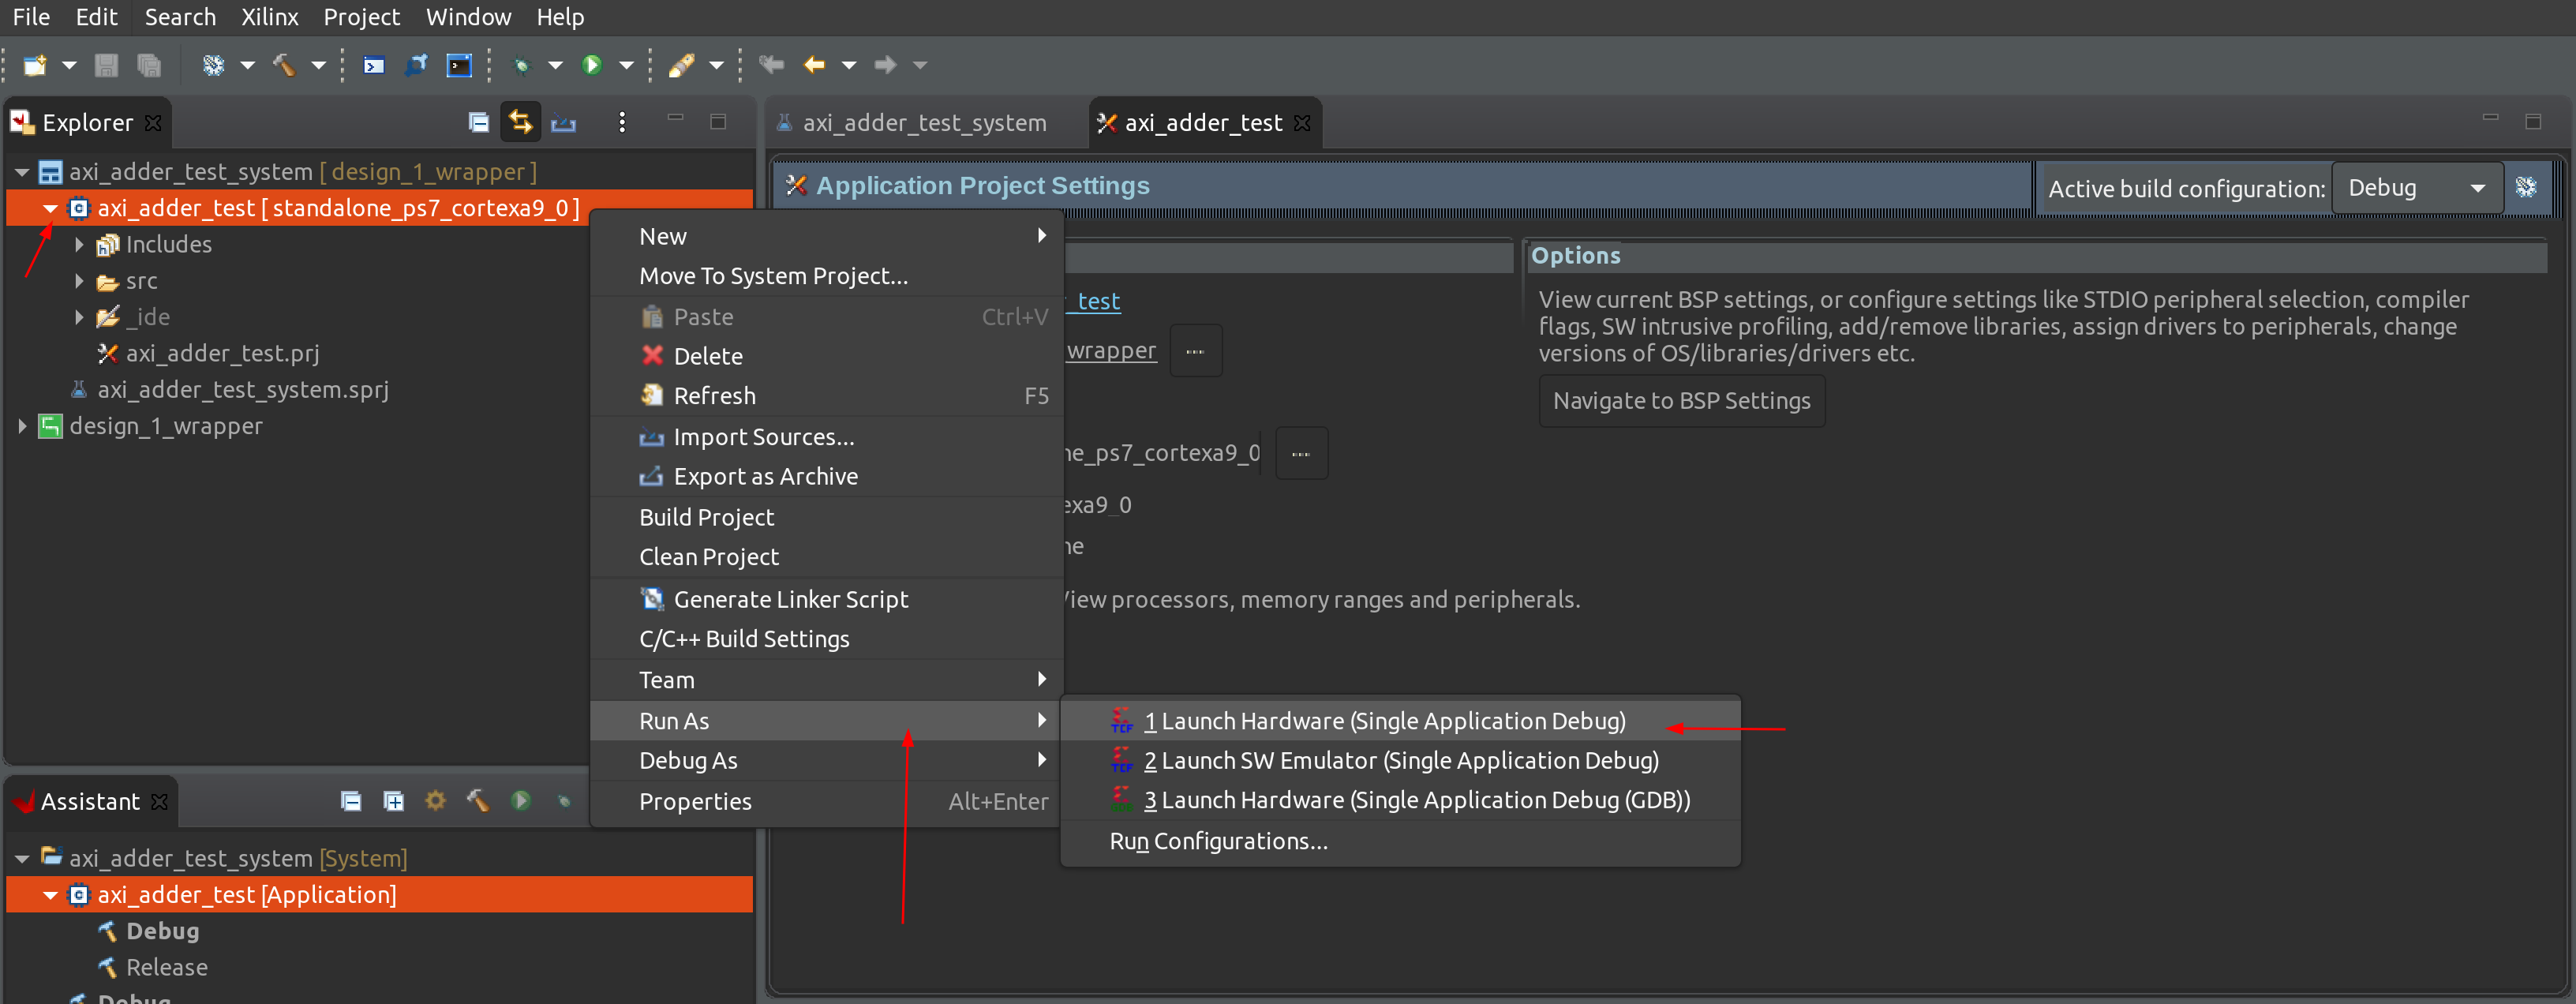Program the device using the flash toolbar icon
The height and width of the screenshot is (1004, 2576).
pyautogui.click(x=417, y=64)
